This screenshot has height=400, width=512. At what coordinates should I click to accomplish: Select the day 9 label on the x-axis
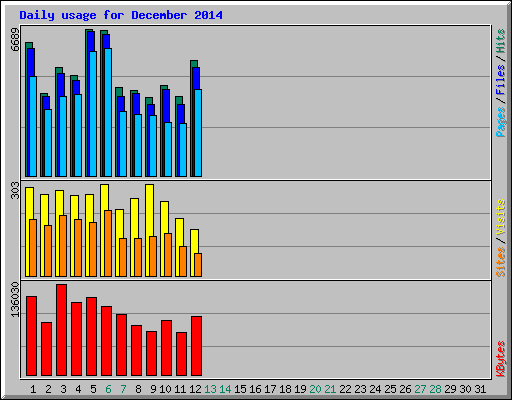pos(153,389)
